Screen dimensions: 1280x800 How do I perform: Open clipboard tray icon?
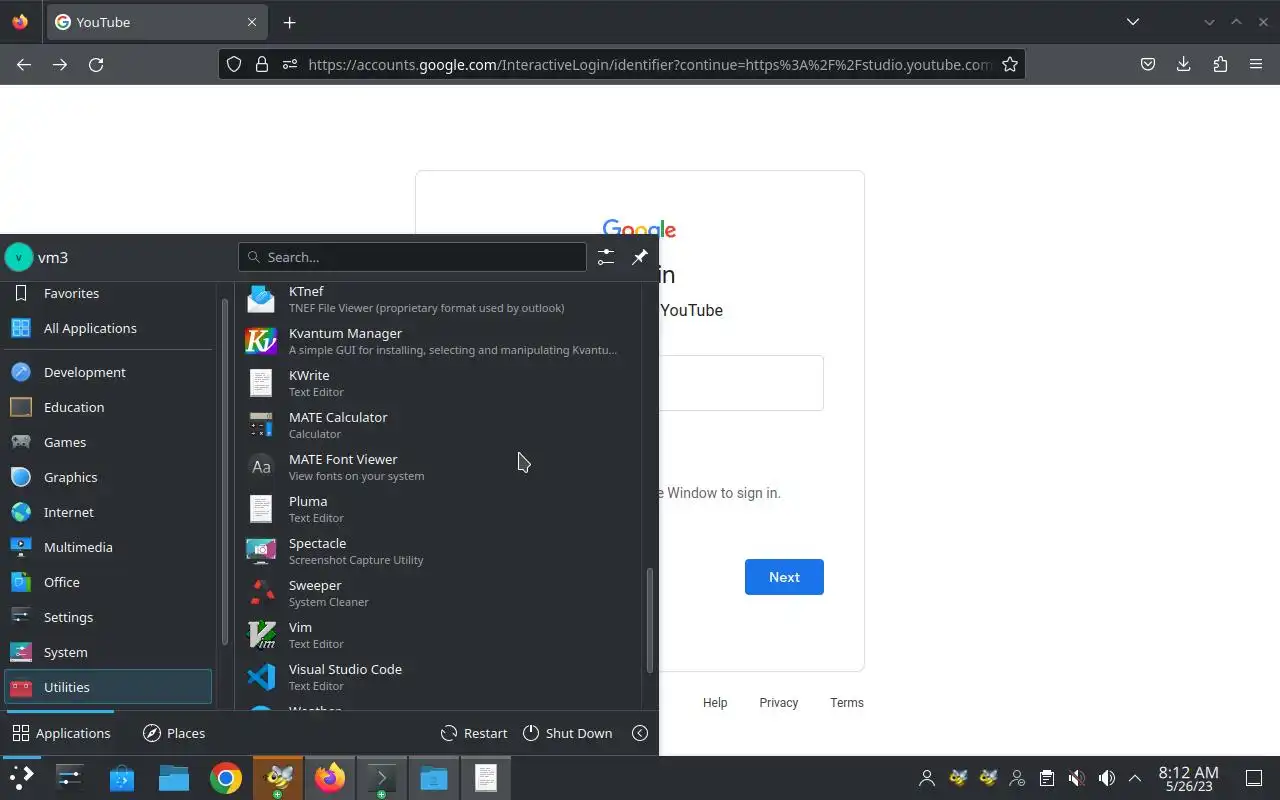tap(1047, 778)
